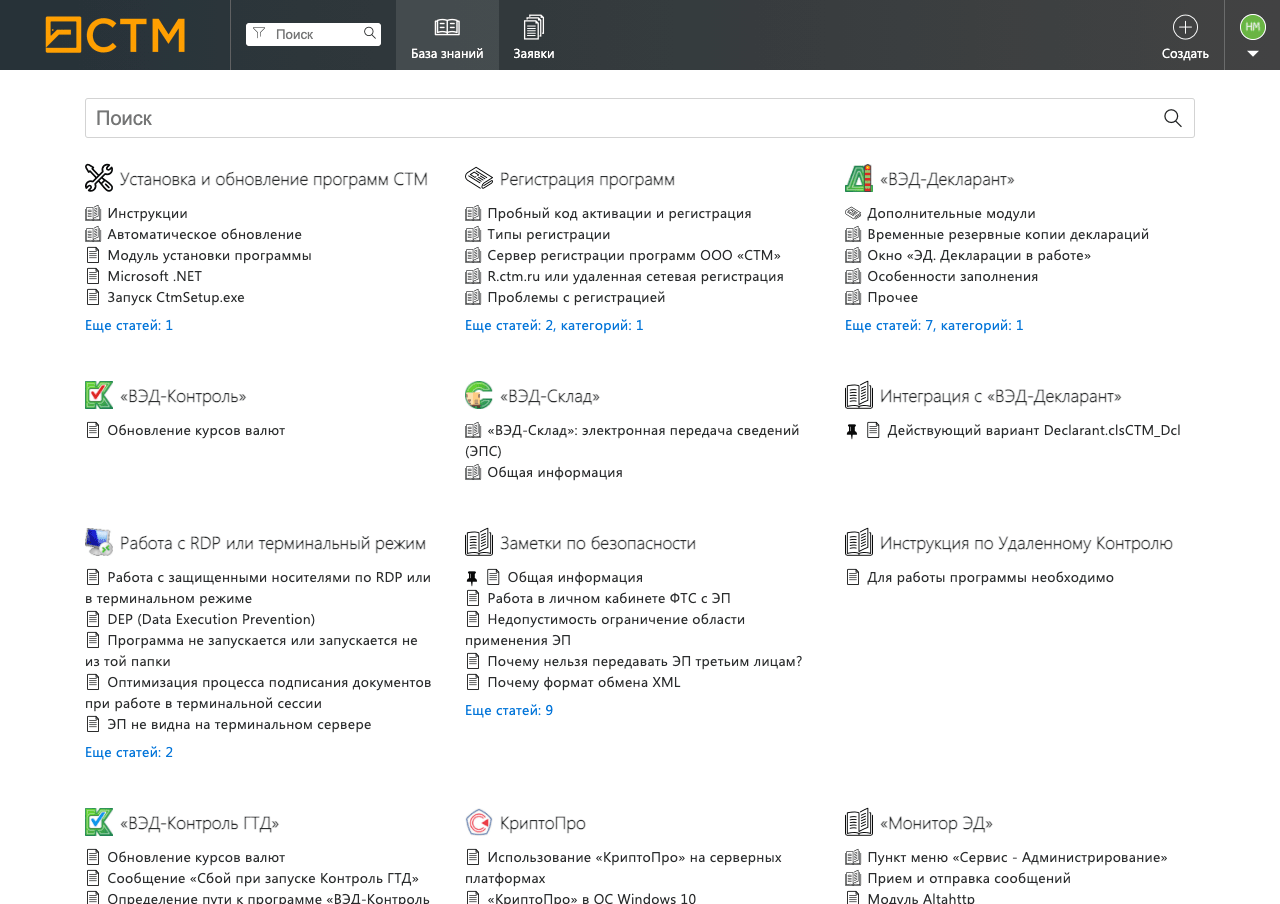Click the Создать button
Image resolution: width=1280 pixels, height=904 pixels.
1185,35
